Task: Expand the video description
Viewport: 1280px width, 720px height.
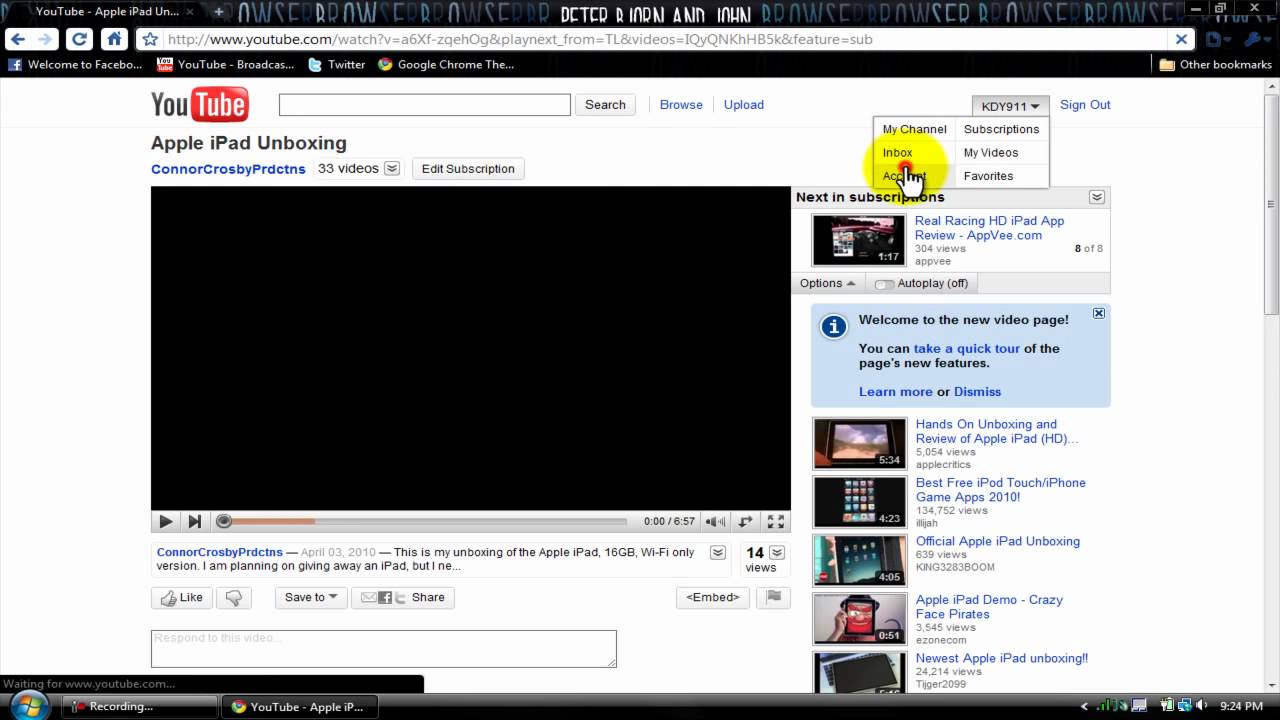Action: pyautogui.click(x=717, y=553)
